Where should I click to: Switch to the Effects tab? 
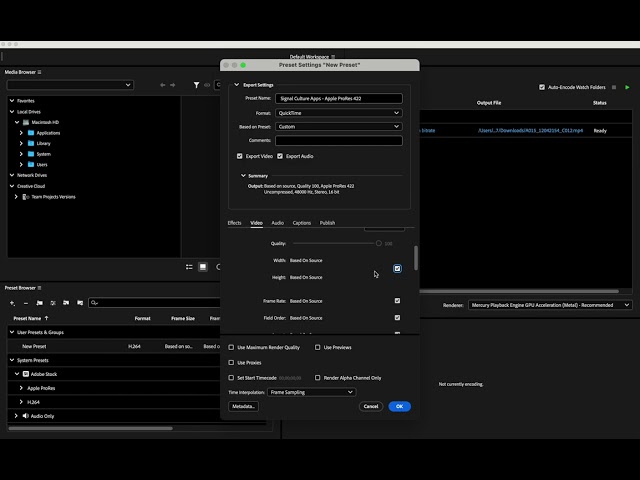click(234, 223)
